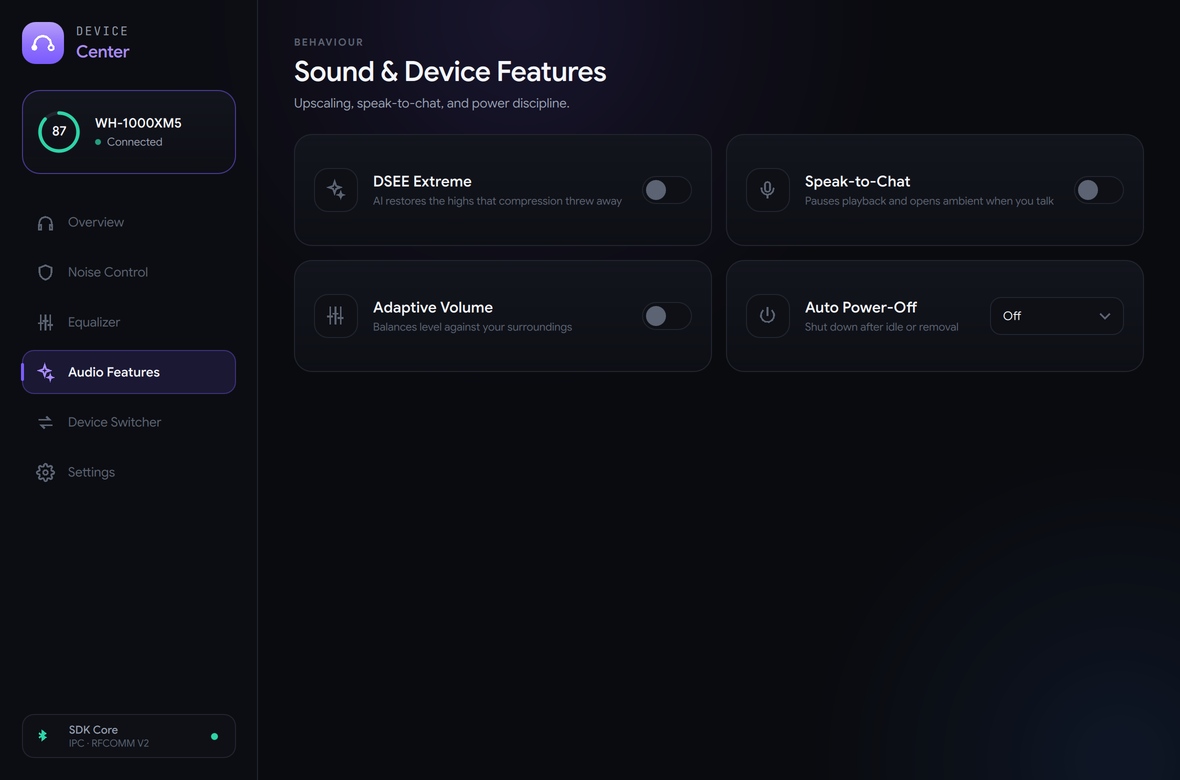Click the "Auto Power-Off" title
The image size is (1180, 780).
coord(861,307)
